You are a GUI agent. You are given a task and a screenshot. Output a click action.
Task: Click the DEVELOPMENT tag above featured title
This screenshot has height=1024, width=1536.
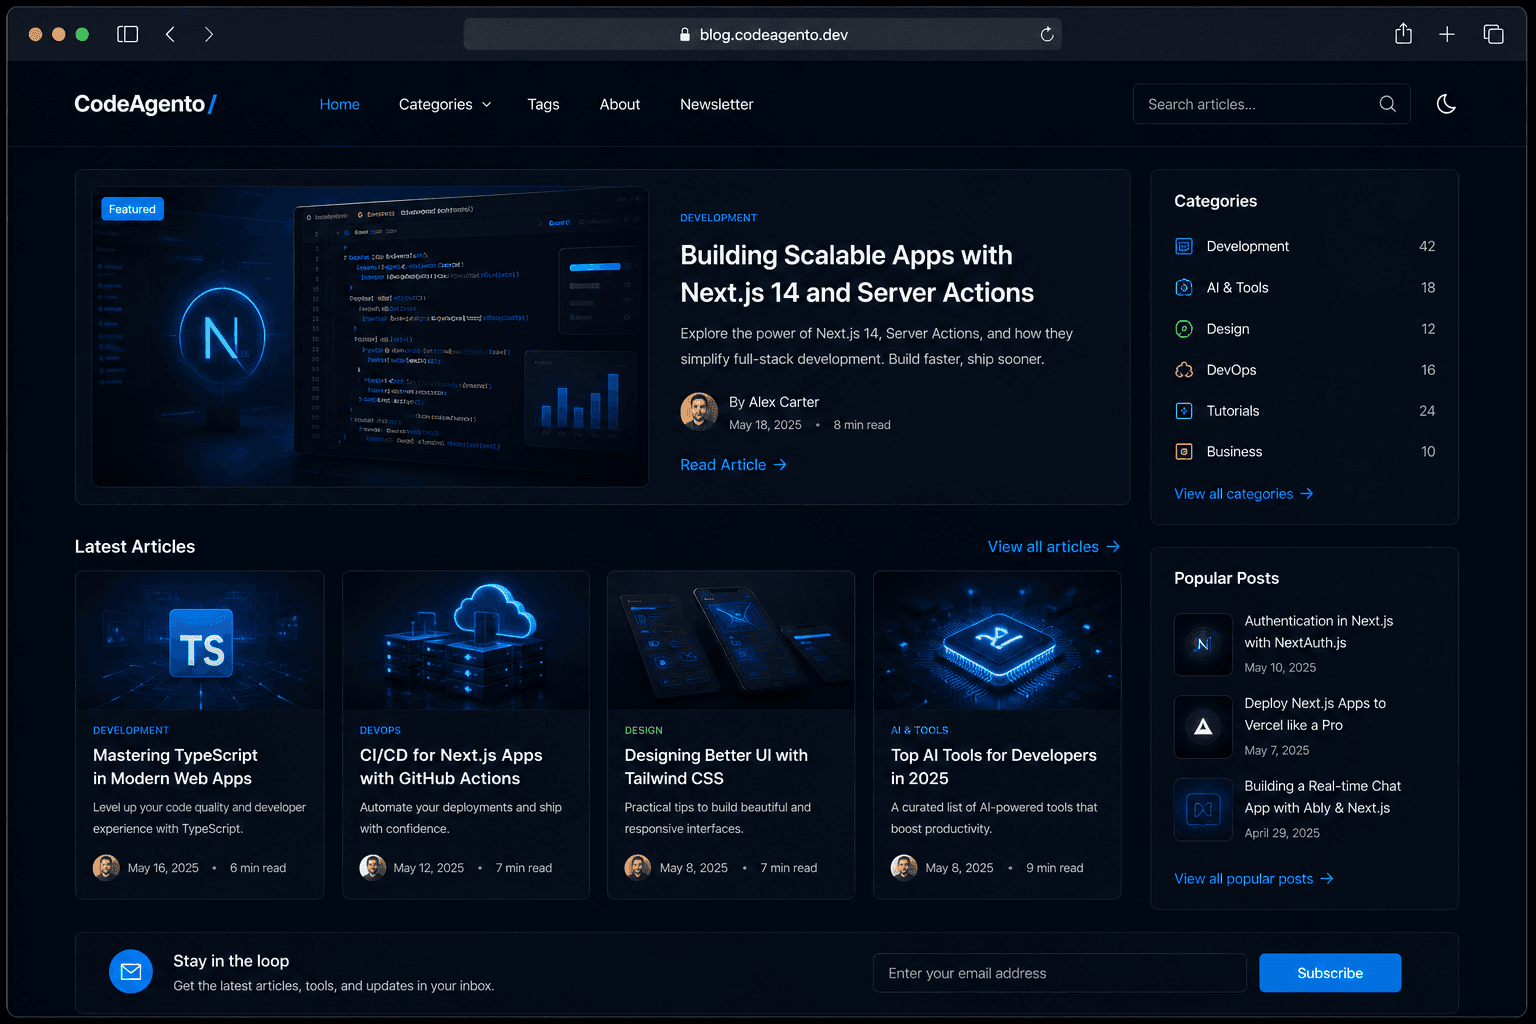pyautogui.click(x=718, y=218)
